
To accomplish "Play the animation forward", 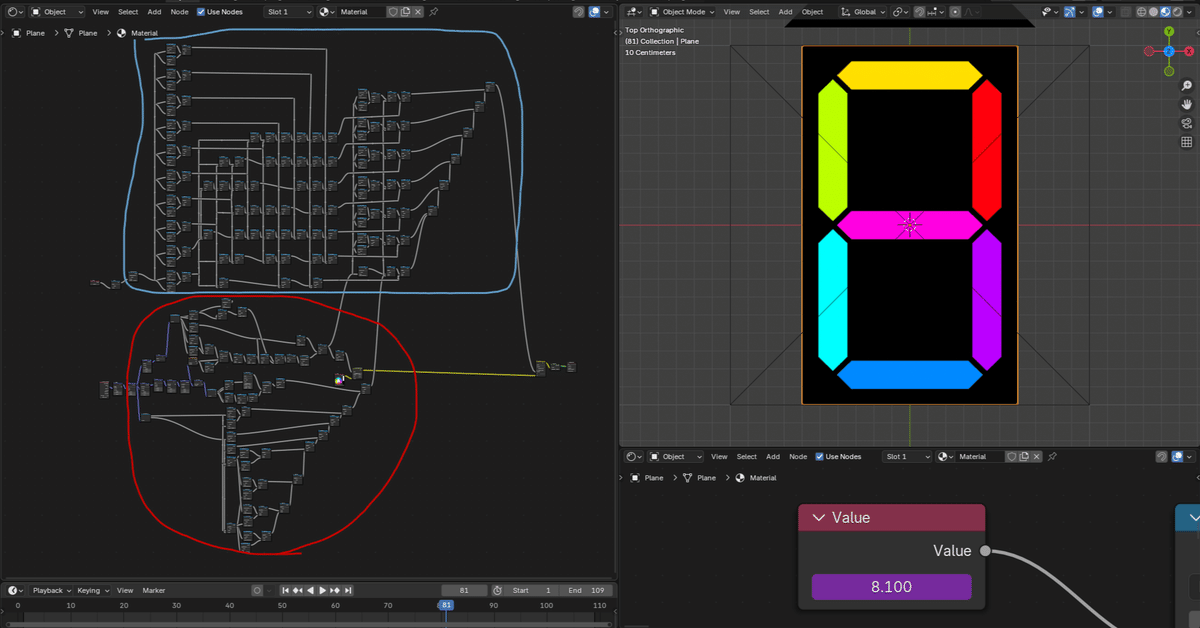I will (322, 591).
